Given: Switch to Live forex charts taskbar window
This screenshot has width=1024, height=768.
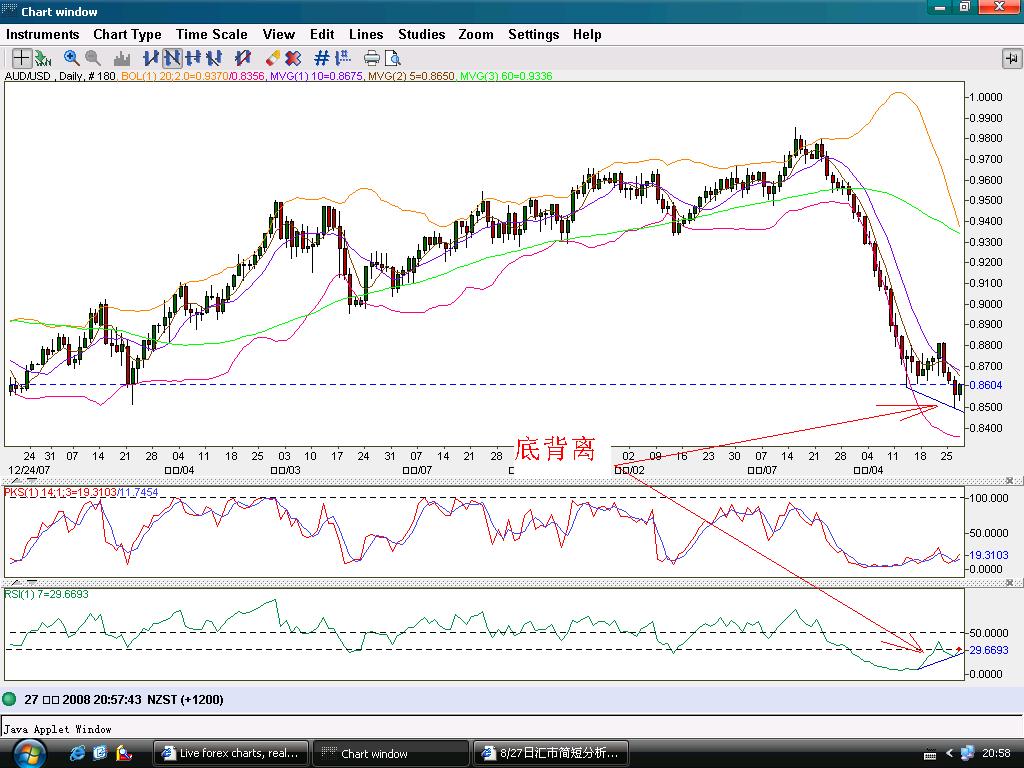Looking at the screenshot, I should pos(231,754).
